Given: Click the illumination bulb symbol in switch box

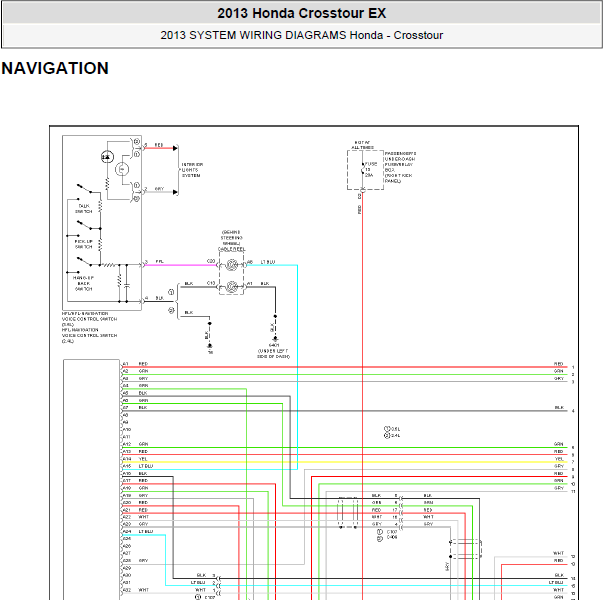Looking at the screenshot, I should 122,169.
